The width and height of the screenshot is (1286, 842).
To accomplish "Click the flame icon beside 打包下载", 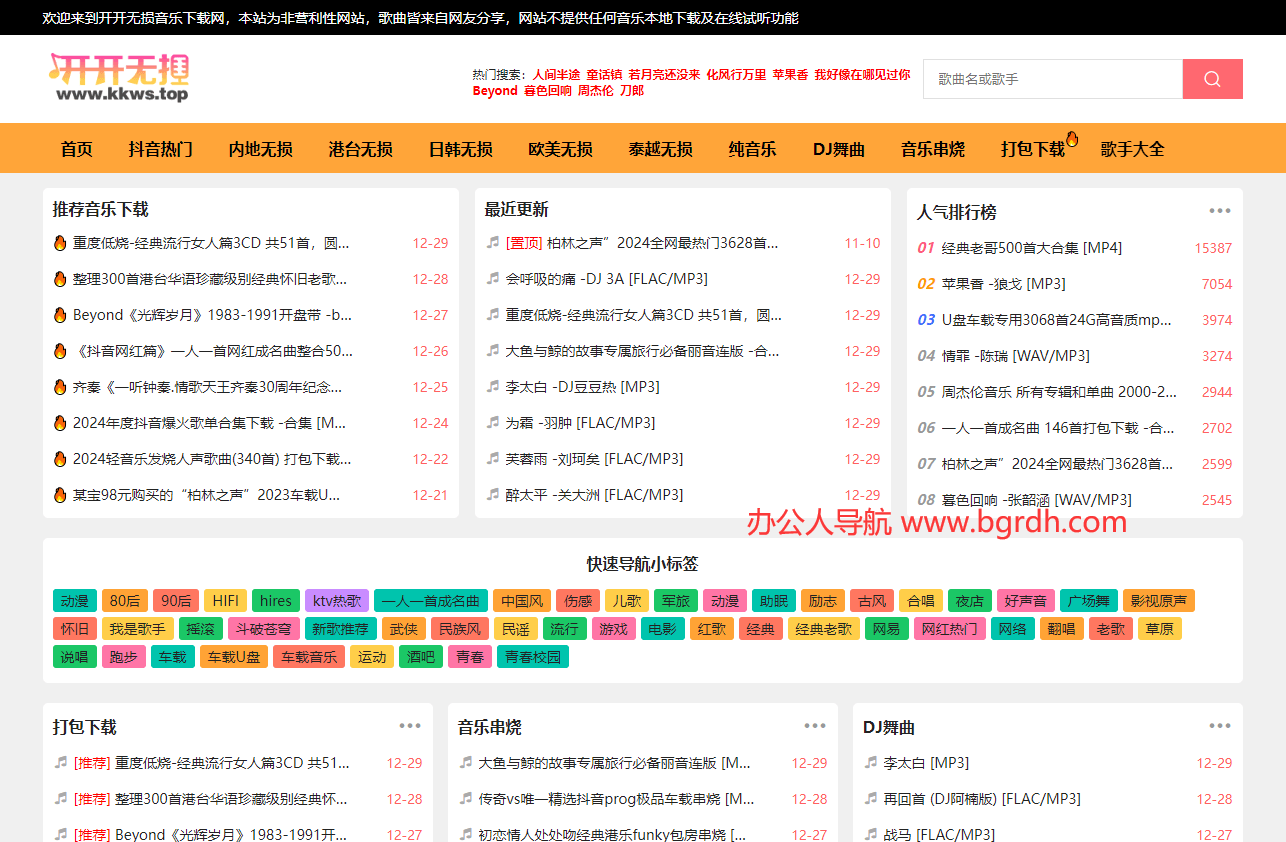I will click(x=1072, y=139).
